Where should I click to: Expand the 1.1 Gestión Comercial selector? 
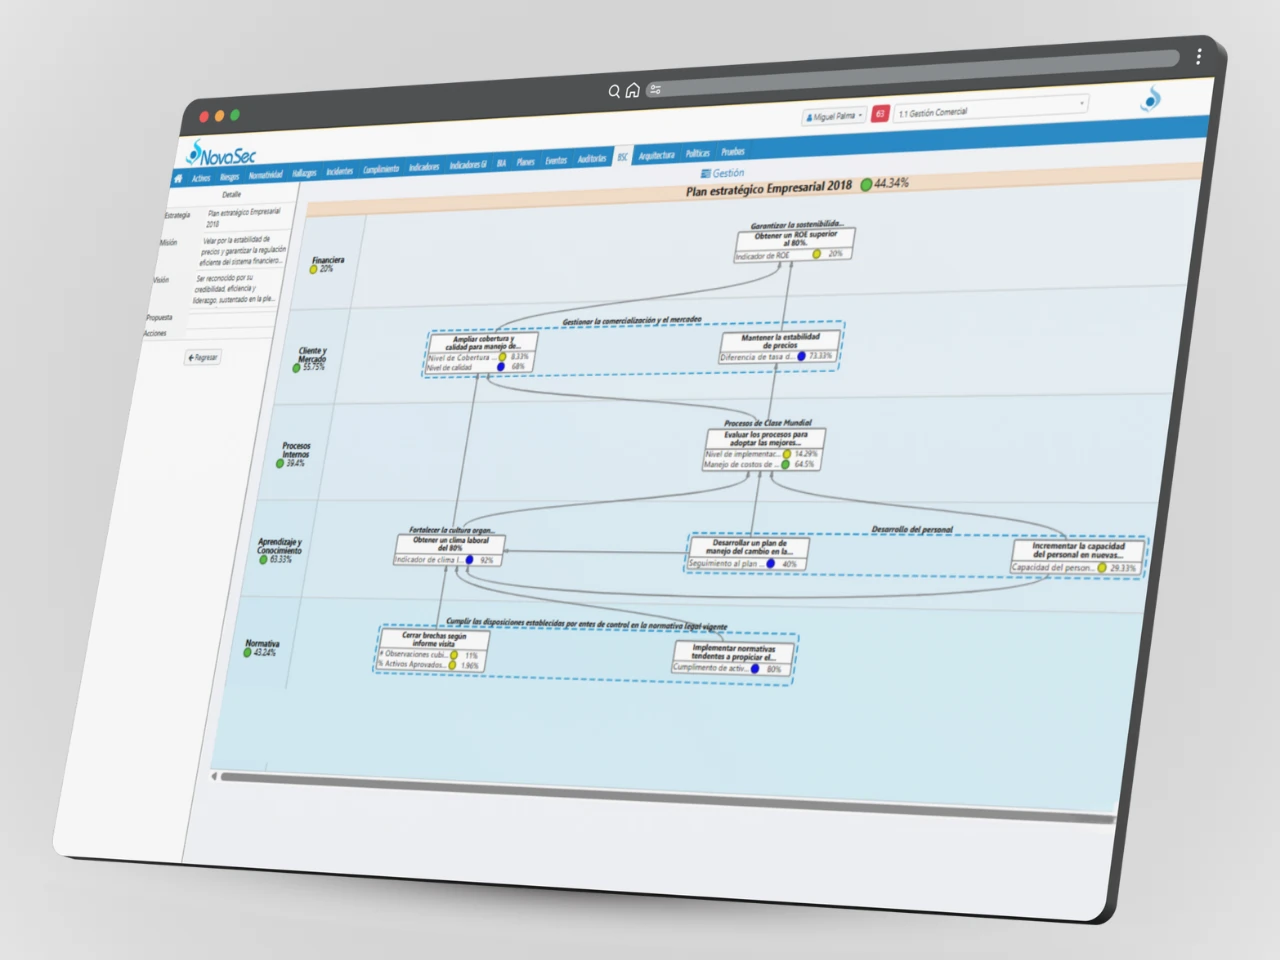(x=990, y=110)
